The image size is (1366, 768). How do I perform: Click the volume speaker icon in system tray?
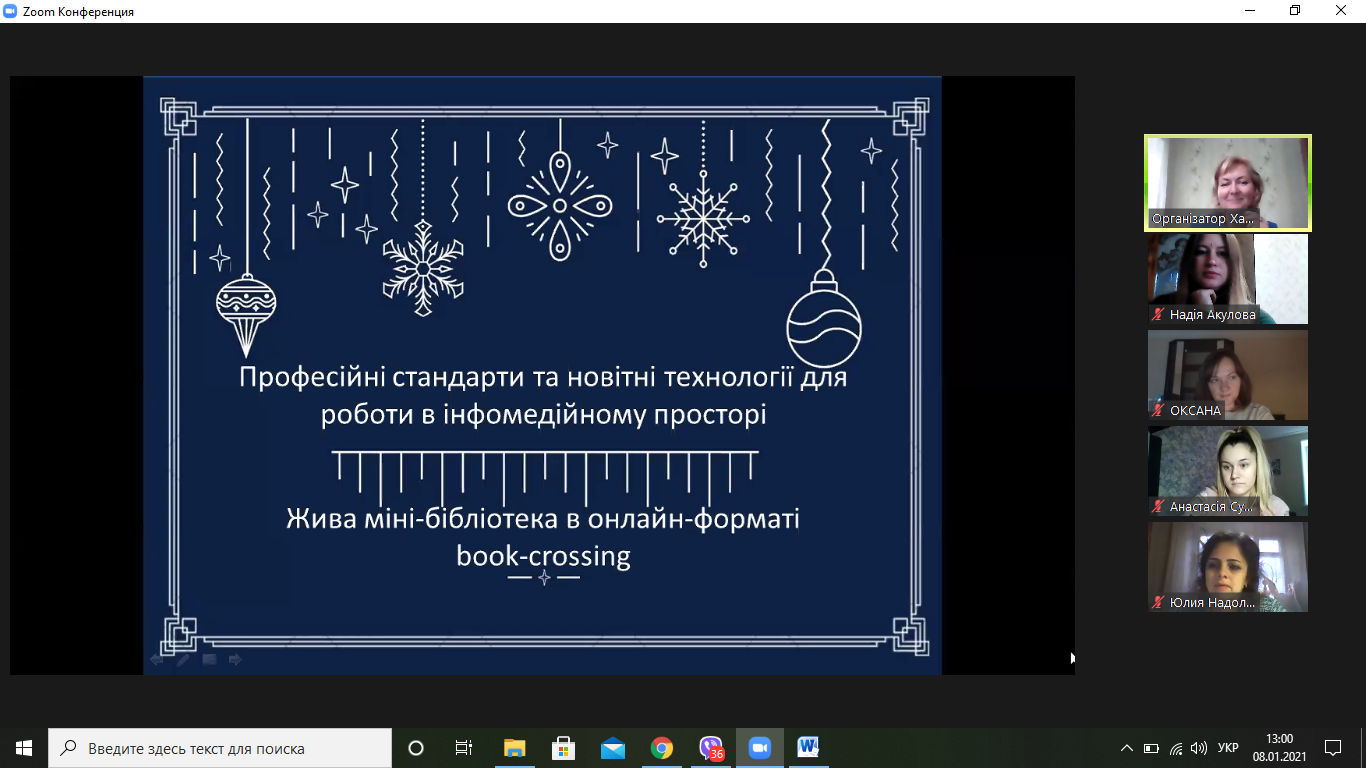[1198, 748]
